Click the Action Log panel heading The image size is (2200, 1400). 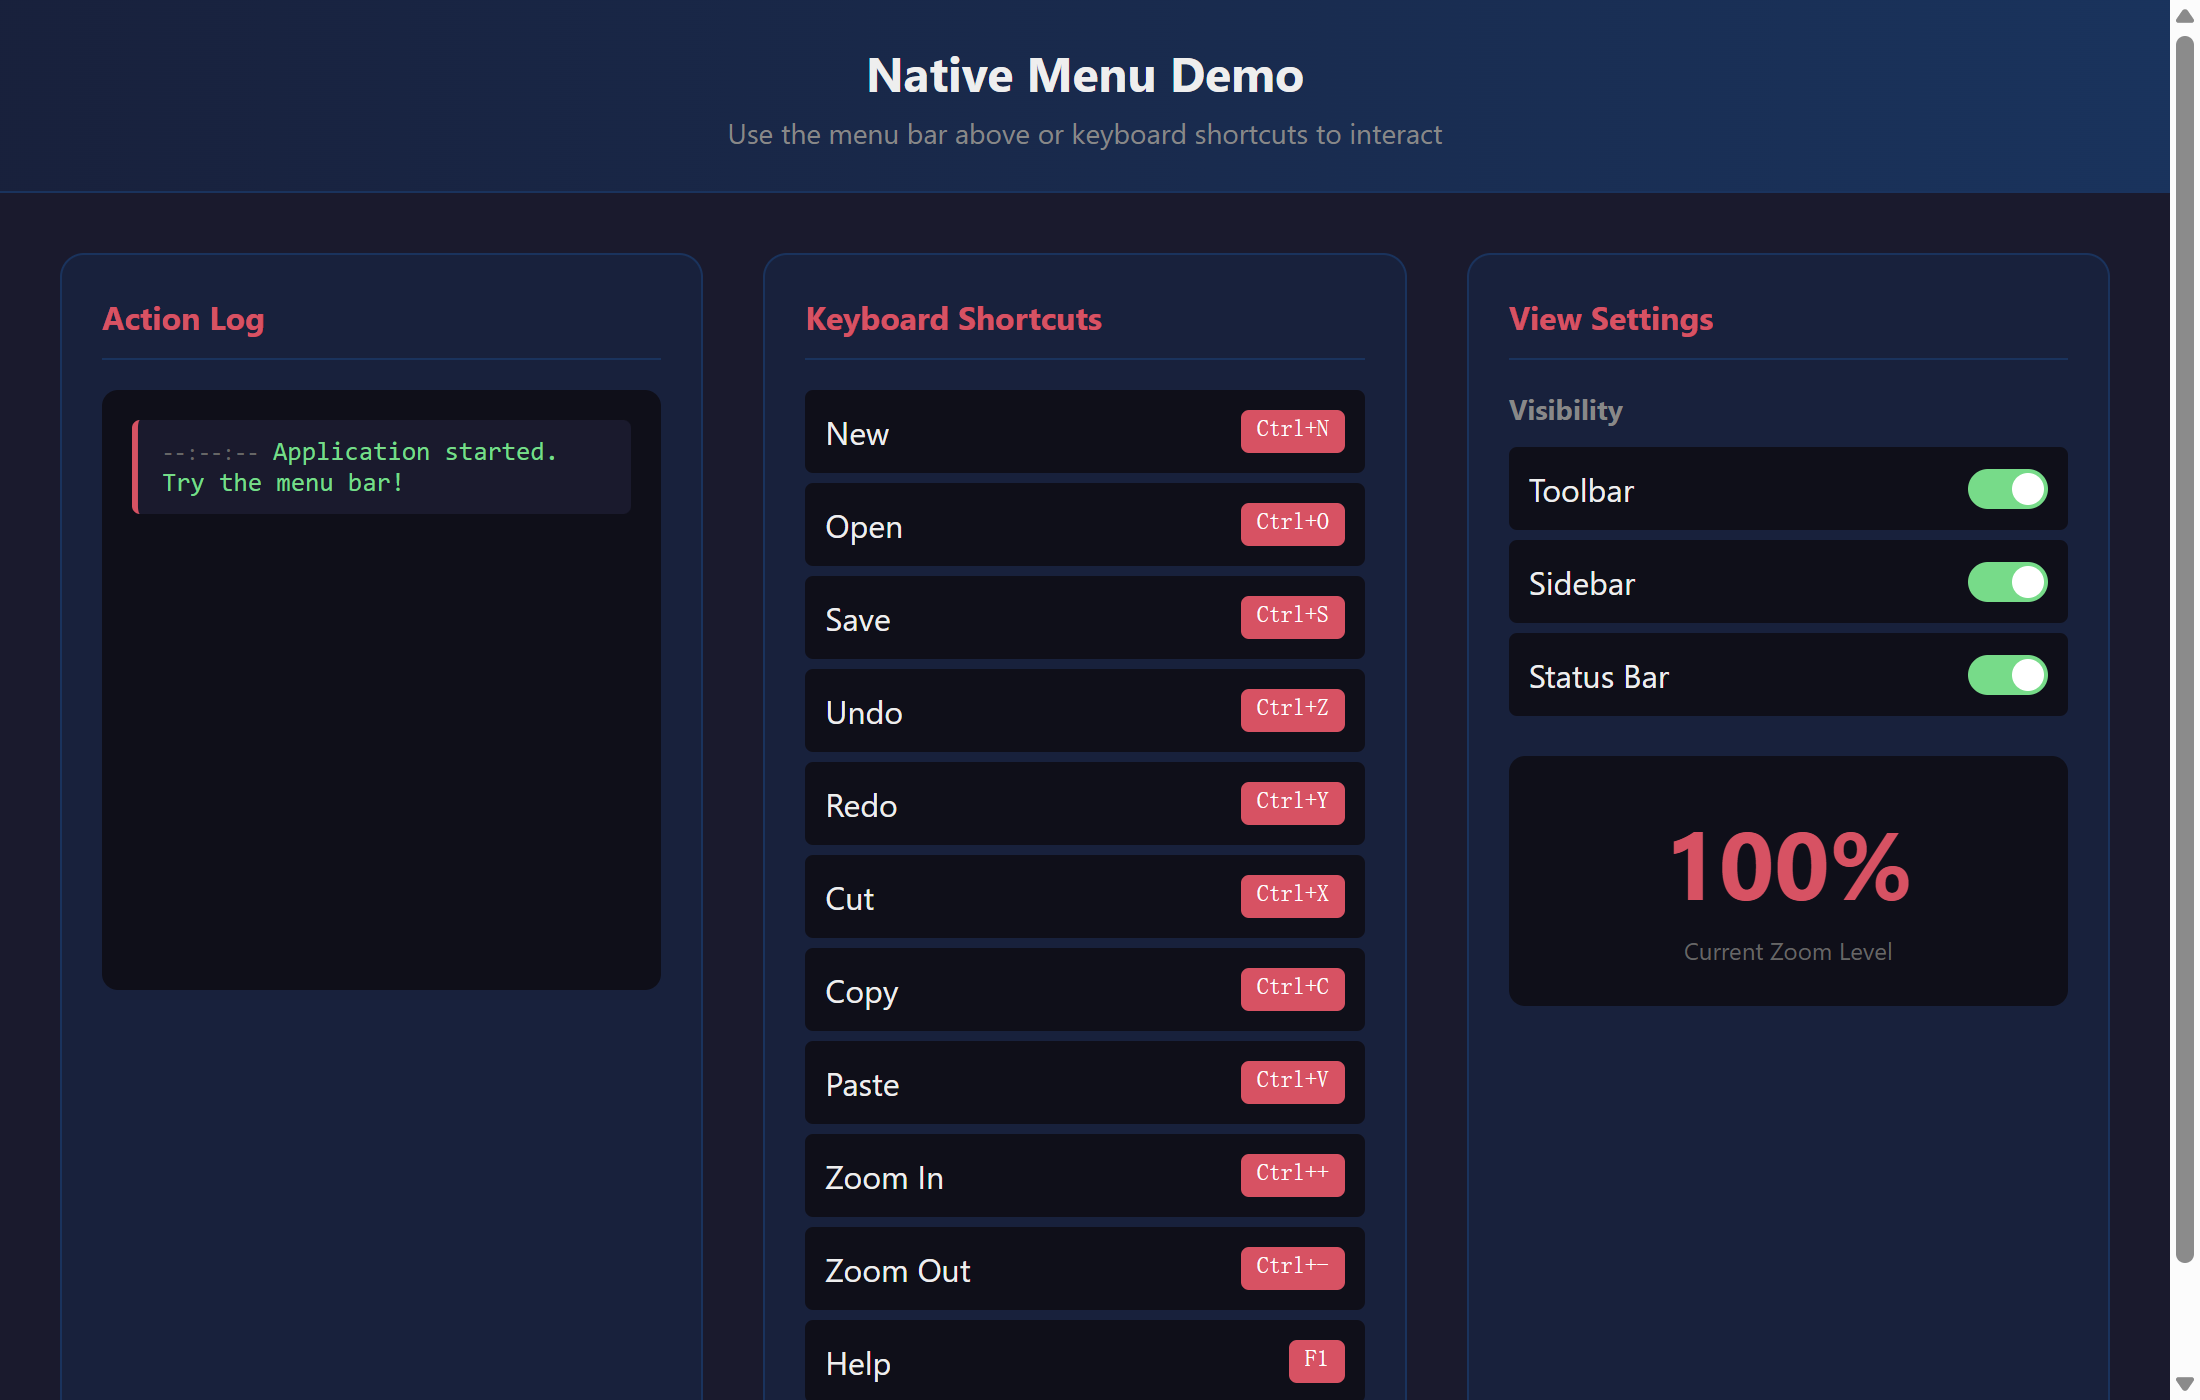tap(183, 319)
